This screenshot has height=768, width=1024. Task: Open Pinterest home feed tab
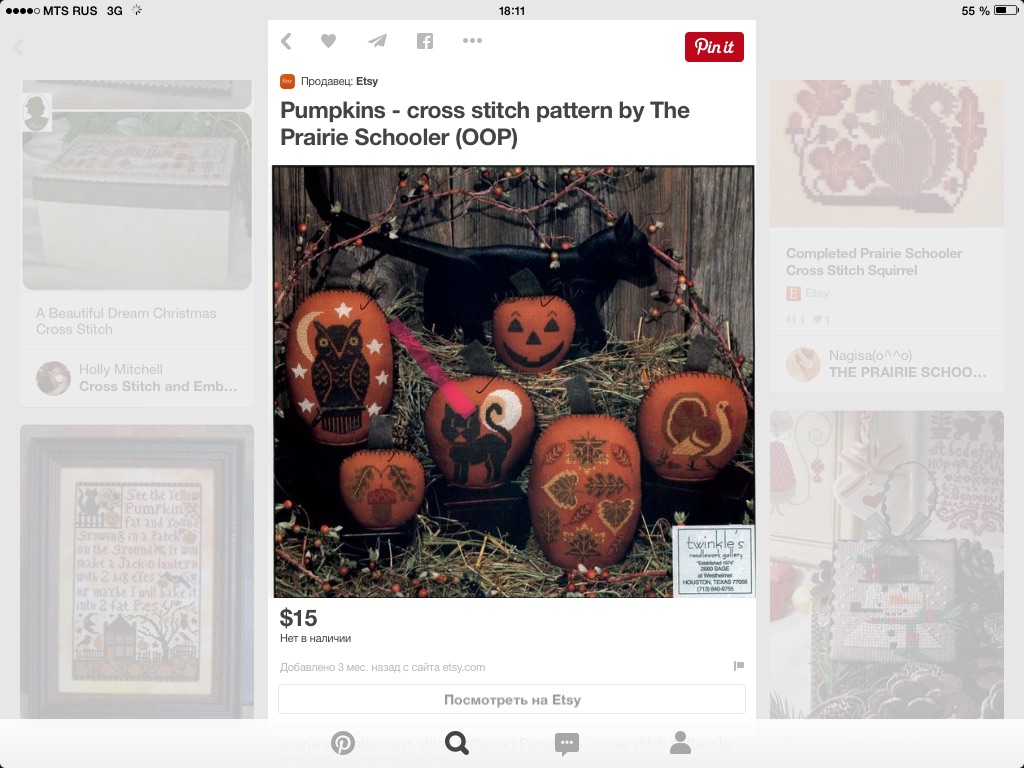tap(343, 743)
